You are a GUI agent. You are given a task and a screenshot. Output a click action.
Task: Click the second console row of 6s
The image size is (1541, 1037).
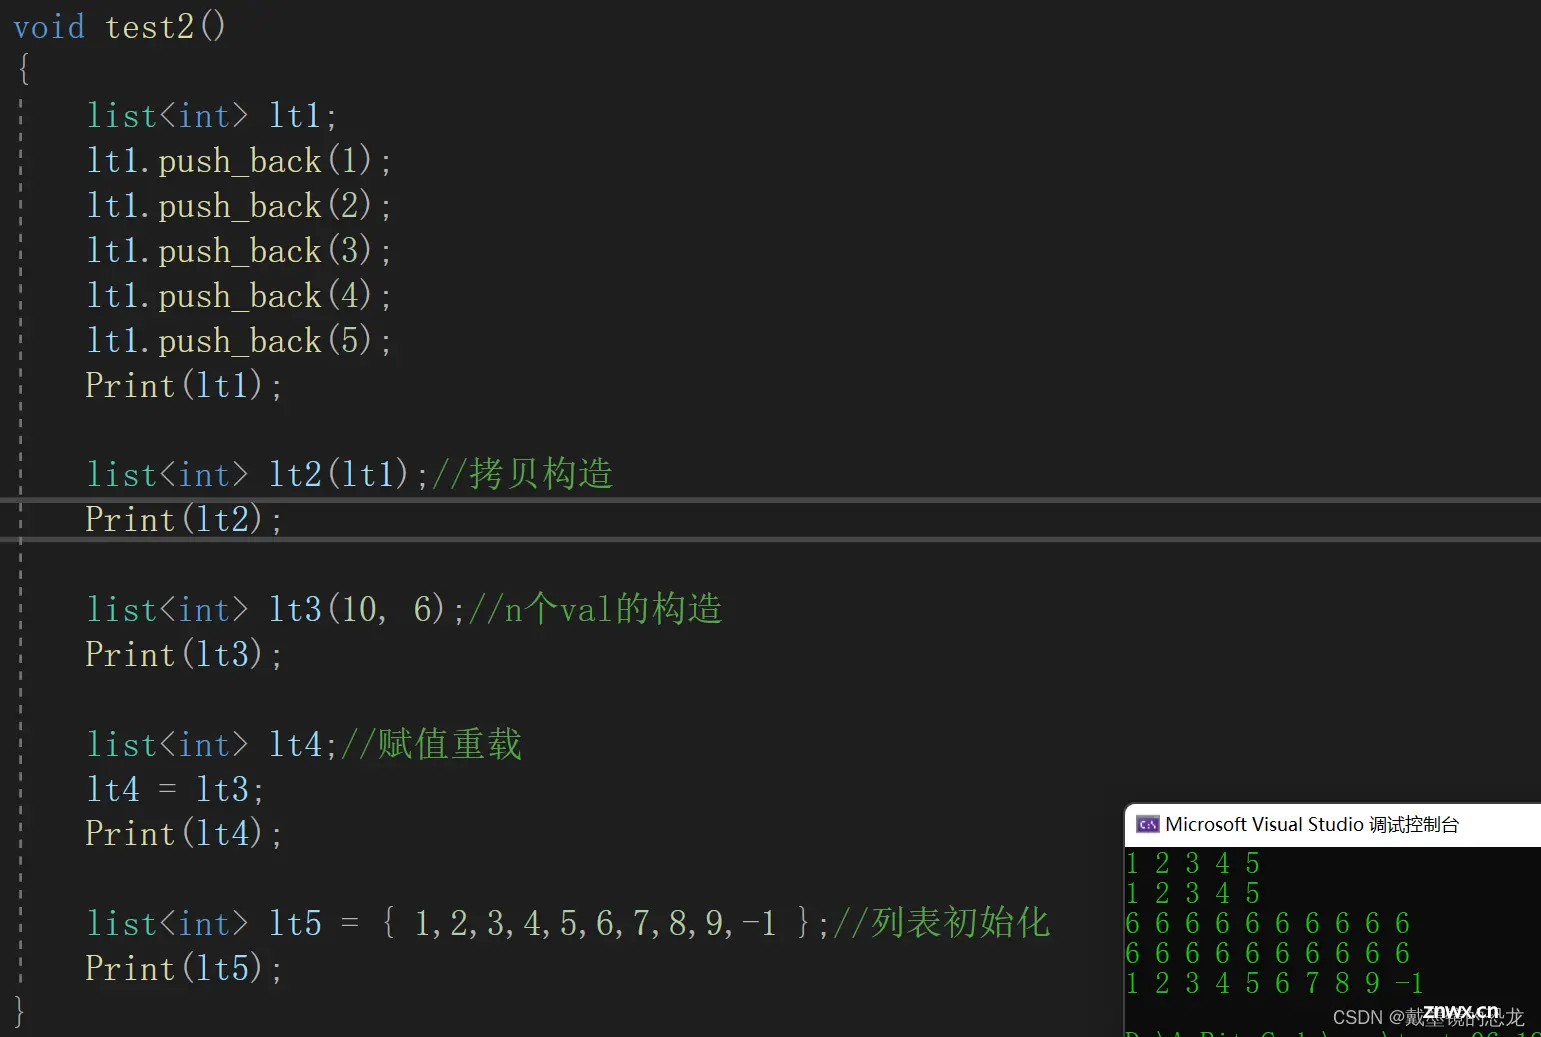[x=1268, y=953]
